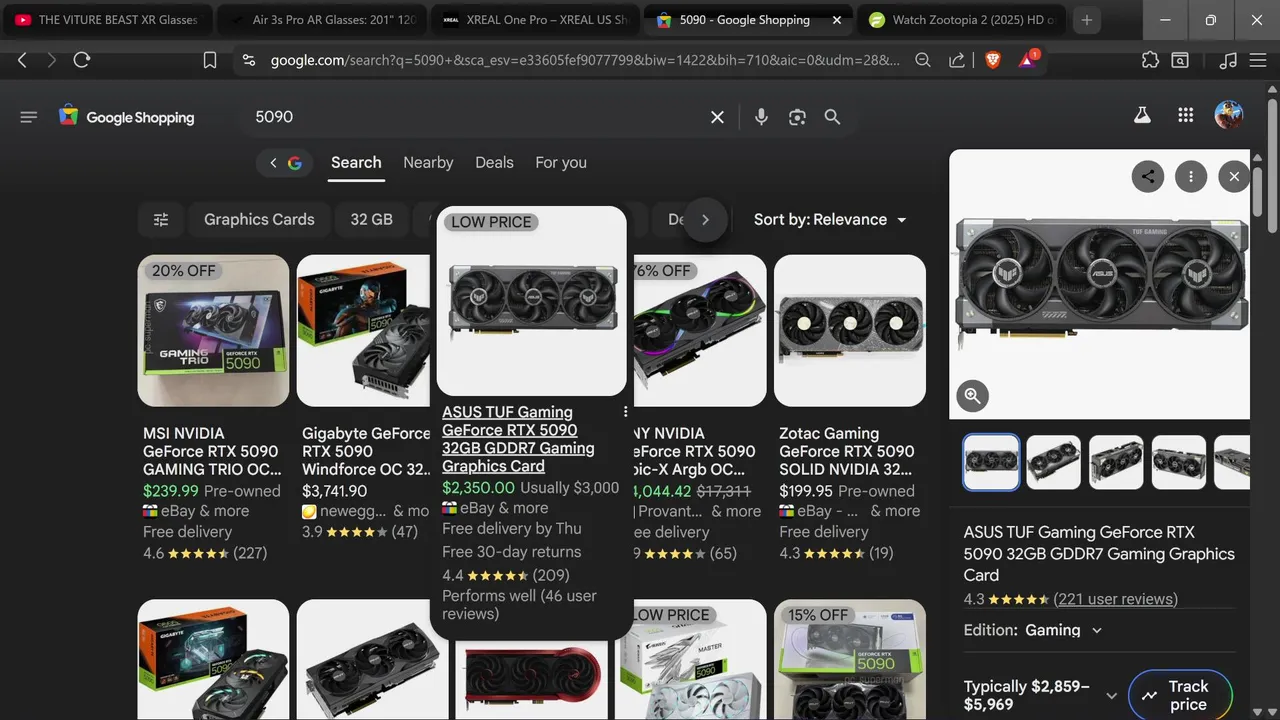Switch to Watch Zootopia 2 browser tab
The width and height of the screenshot is (1280, 720).
coord(961,20)
